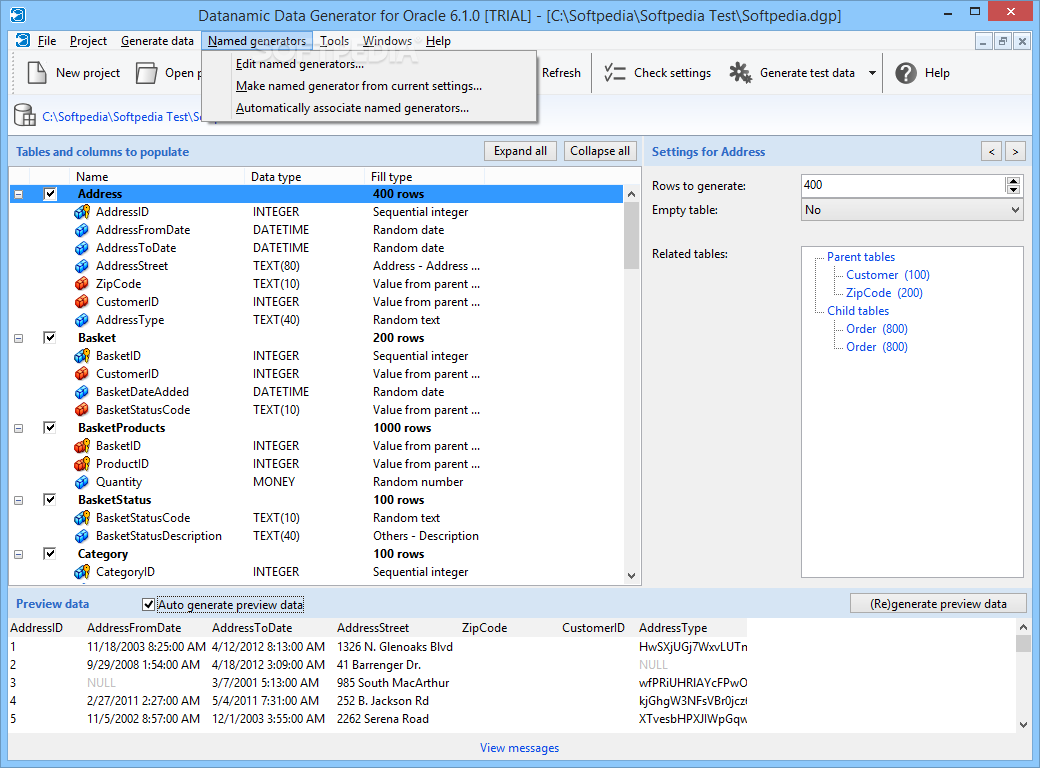The width and height of the screenshot is (1040, 768).
Task: Click the AddressType column icon
Action: pyautogui.click(x=82, y=320)
